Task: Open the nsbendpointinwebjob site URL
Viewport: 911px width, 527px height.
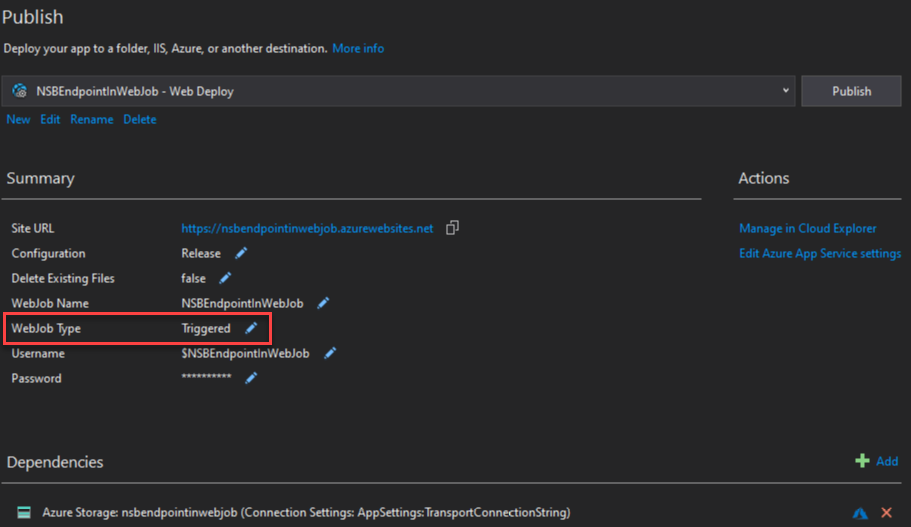Action: coord(307,228)
